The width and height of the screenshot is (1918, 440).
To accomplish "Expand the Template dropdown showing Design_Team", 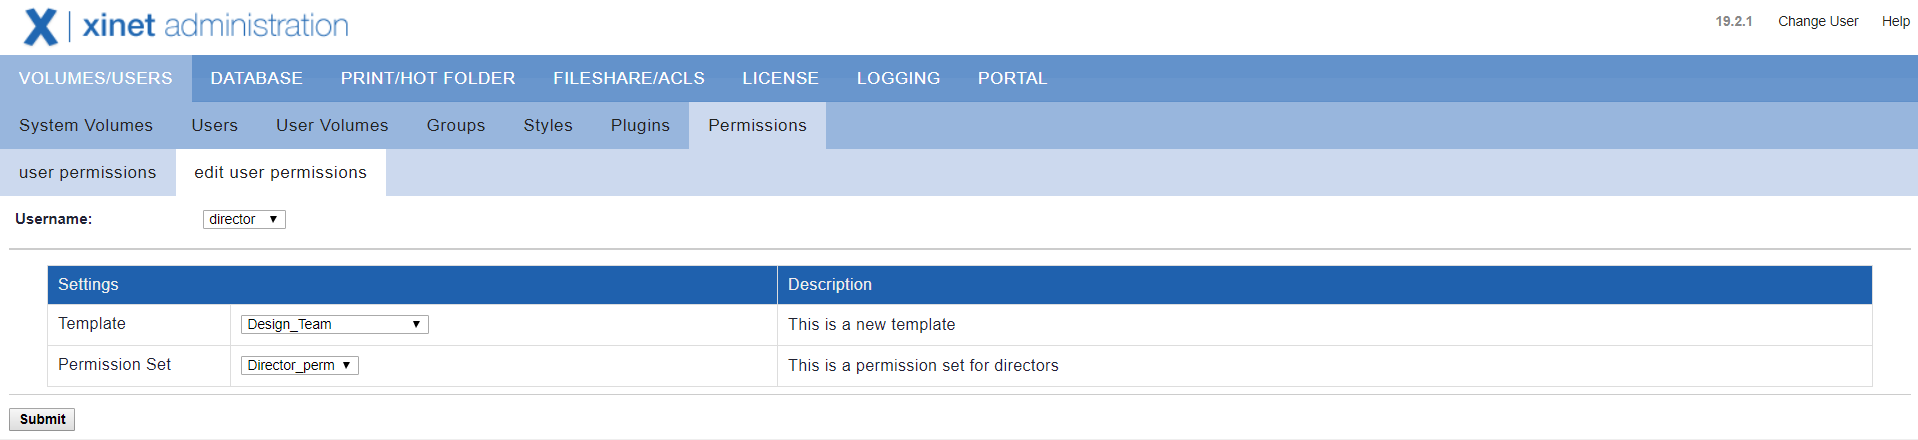I will [x=334, y=324].
